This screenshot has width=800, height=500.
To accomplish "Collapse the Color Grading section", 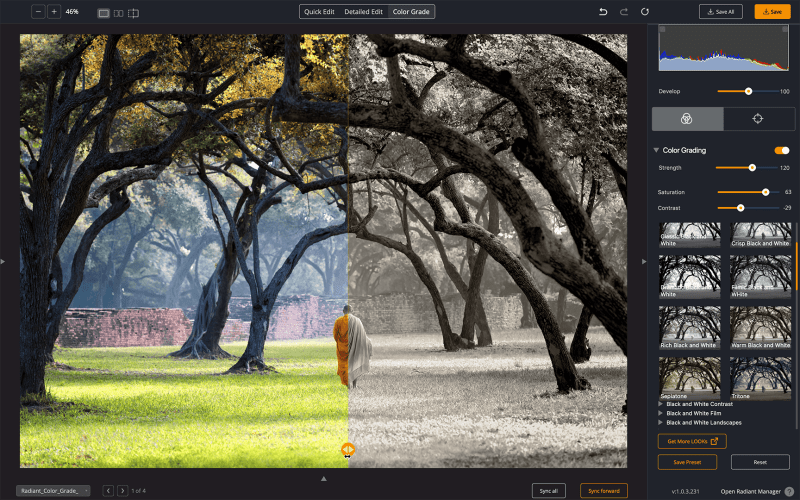I will coord(656,150).
